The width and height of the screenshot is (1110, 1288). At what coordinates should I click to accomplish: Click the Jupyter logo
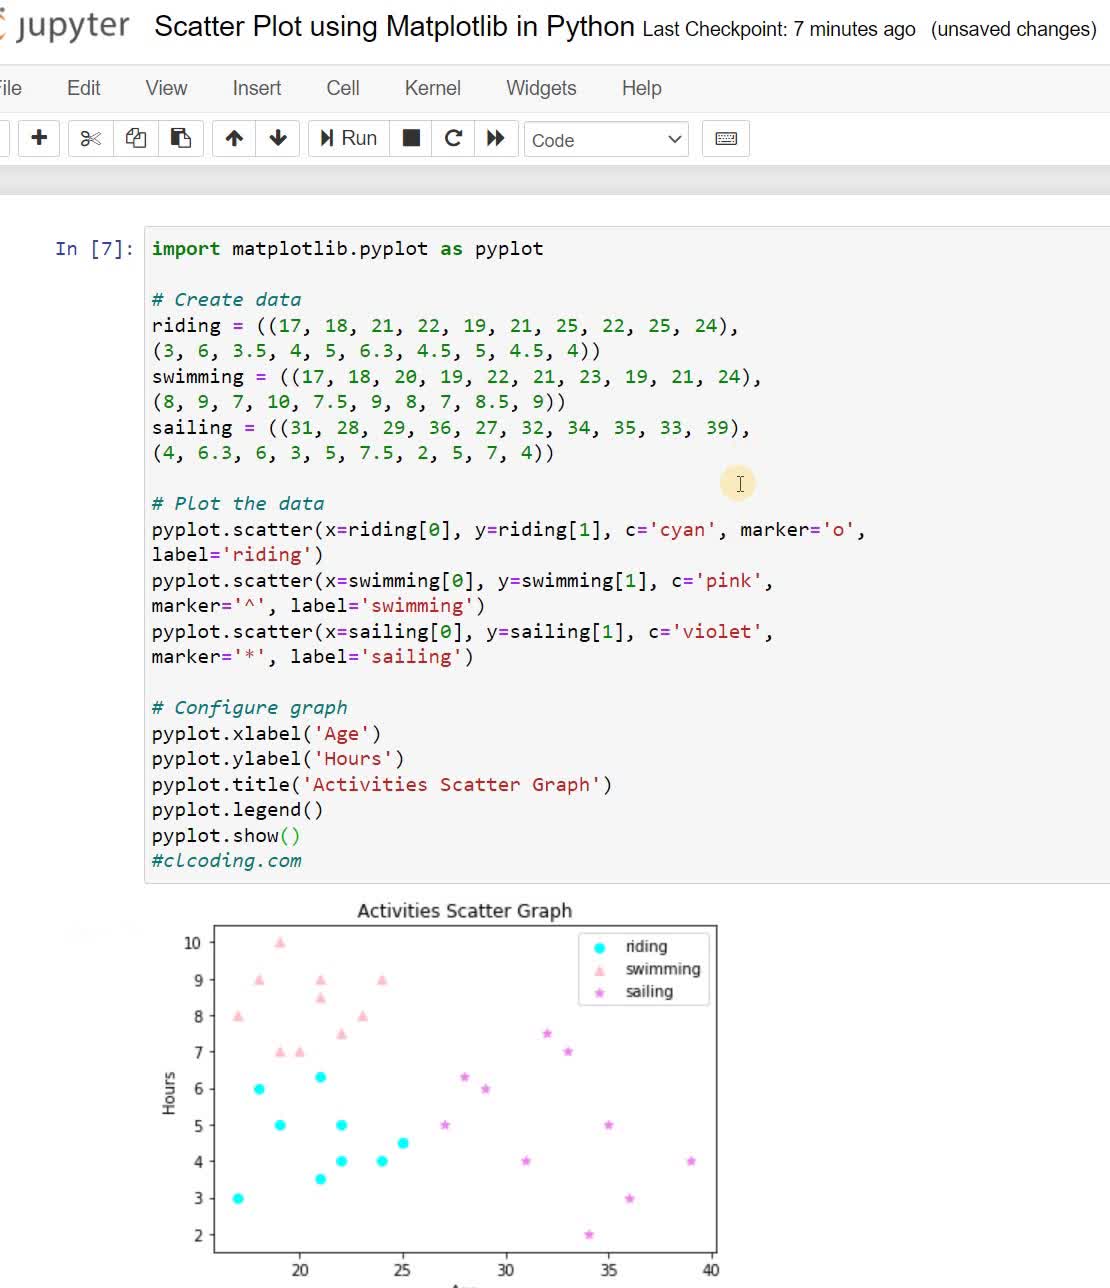[x=65, y=26]
